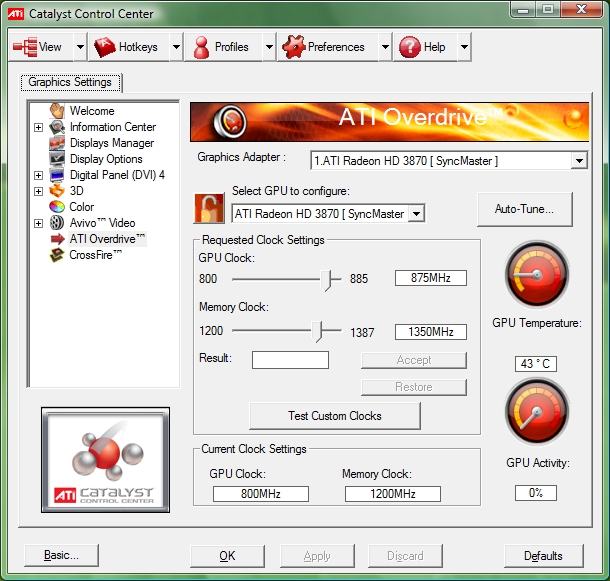Click the Accept button
This screenshot has width=610, height=581.
[414, 360]
